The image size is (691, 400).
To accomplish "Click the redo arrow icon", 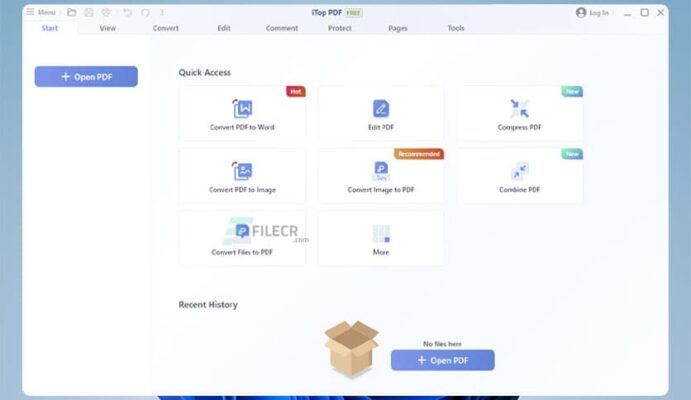I will (x=145, y=12).
